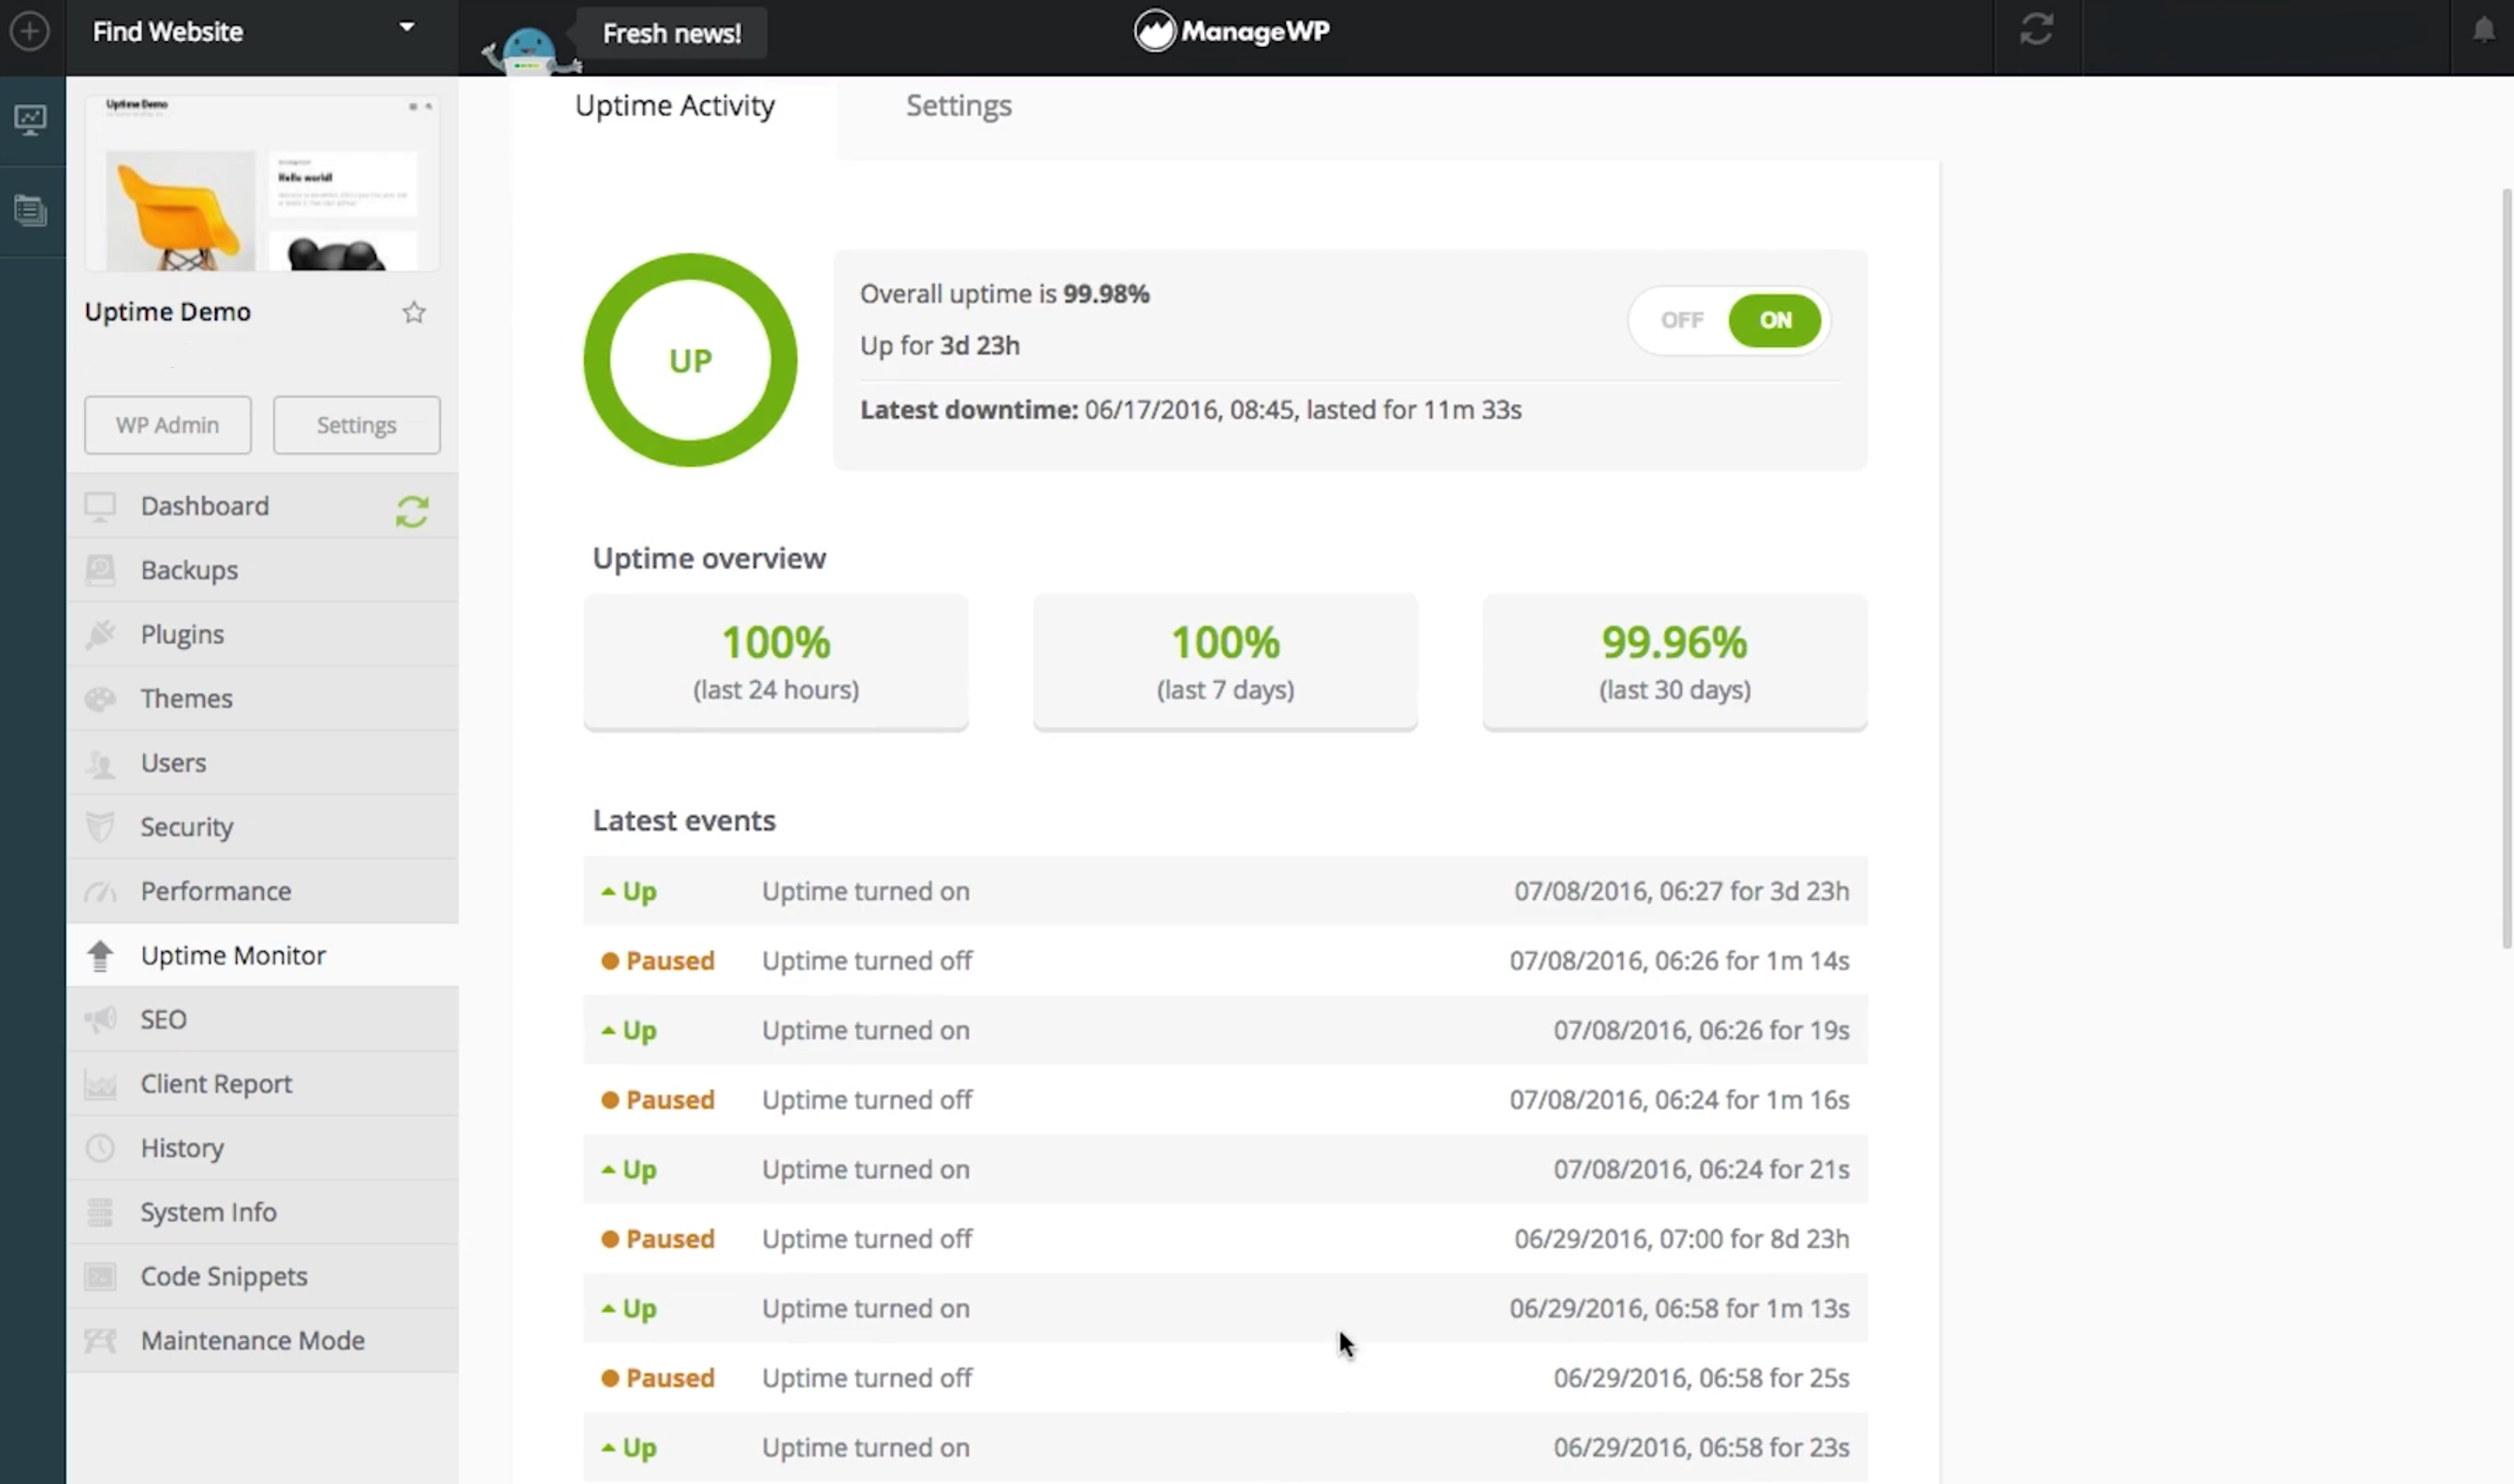Expand the Find Website dropdown arrow

407,28
